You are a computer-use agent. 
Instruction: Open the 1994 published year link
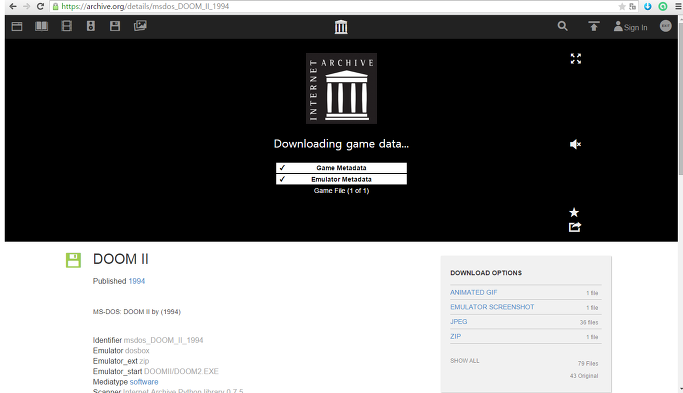[x=136, y=281]
